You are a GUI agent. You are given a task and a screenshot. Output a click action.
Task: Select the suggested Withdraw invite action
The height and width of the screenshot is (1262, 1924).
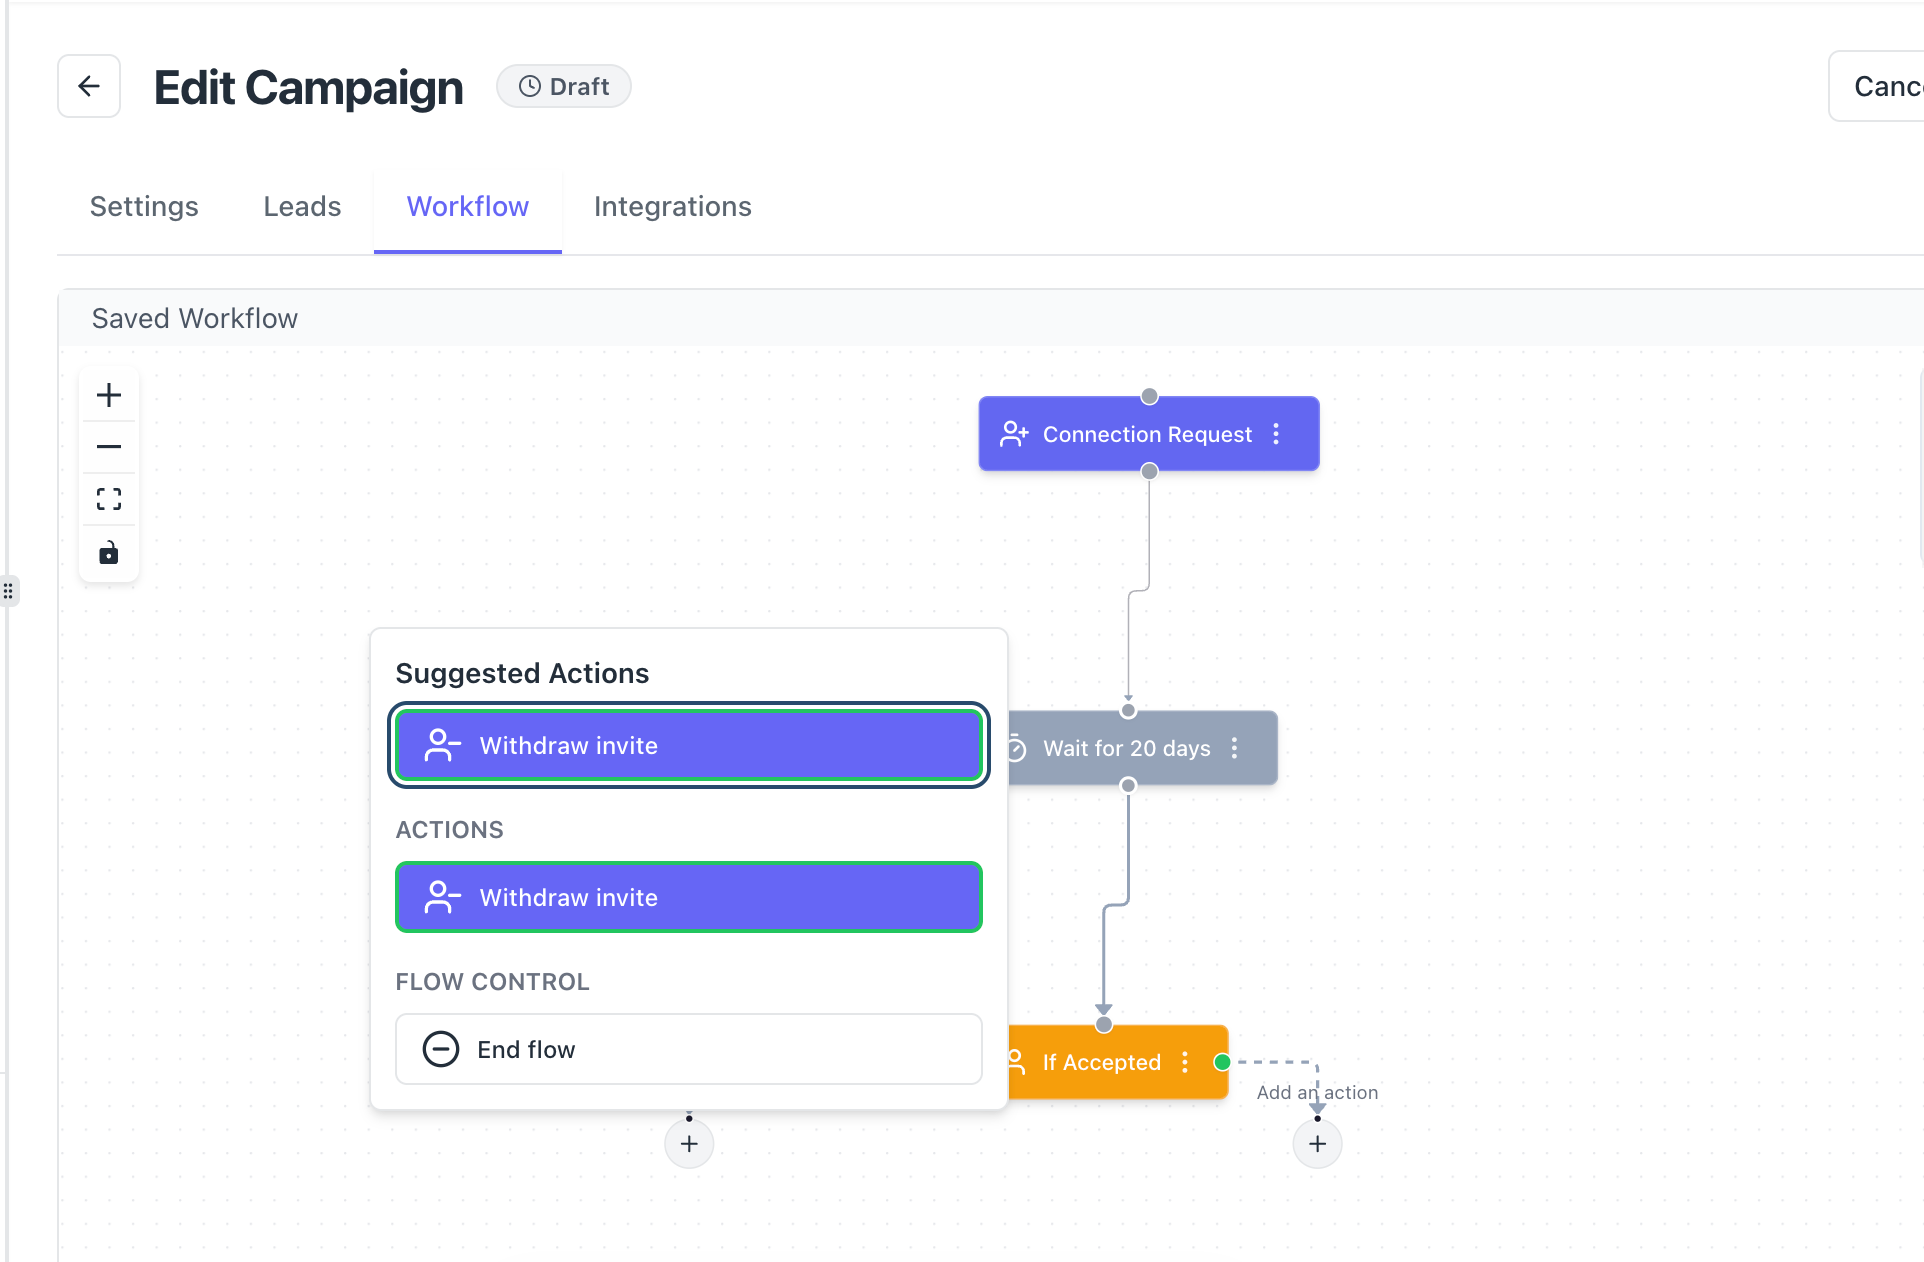pyautogui.click(x=688, y=746)
